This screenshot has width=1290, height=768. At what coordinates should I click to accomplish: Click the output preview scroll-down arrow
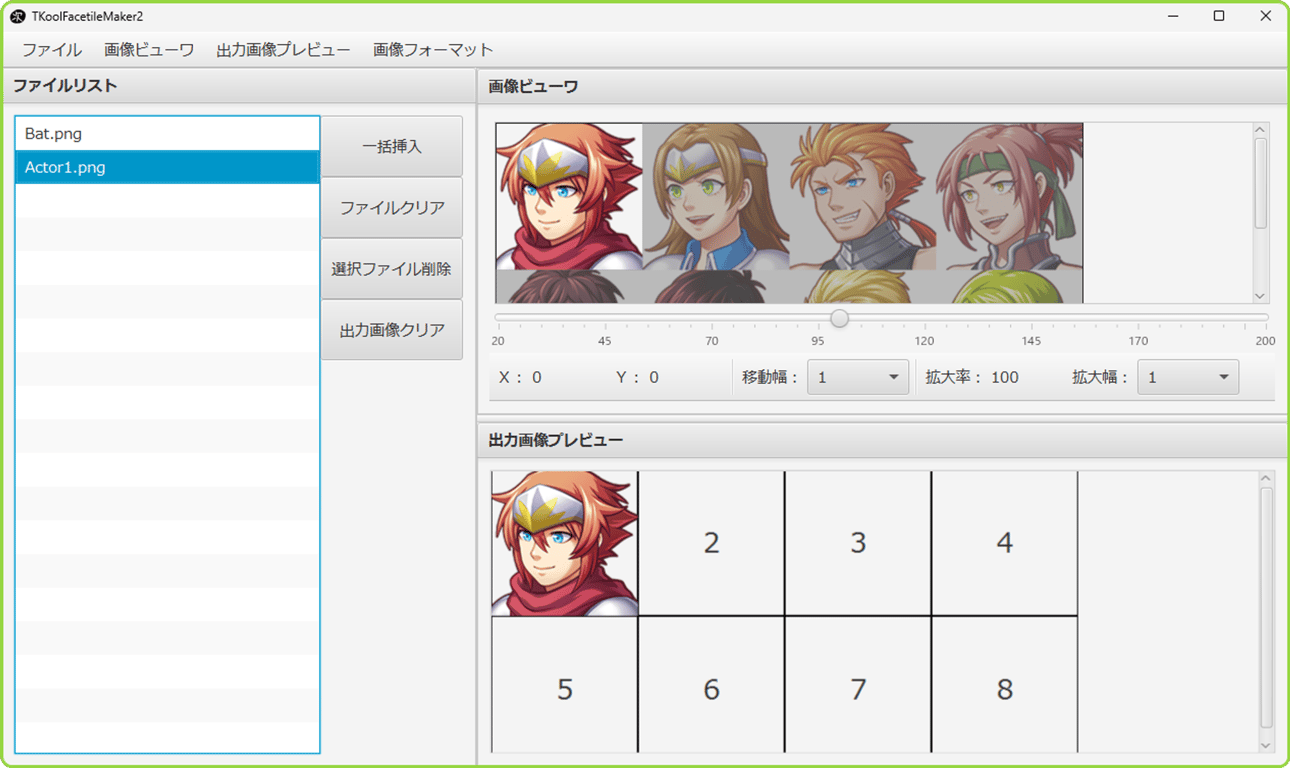coord(1266,745)
